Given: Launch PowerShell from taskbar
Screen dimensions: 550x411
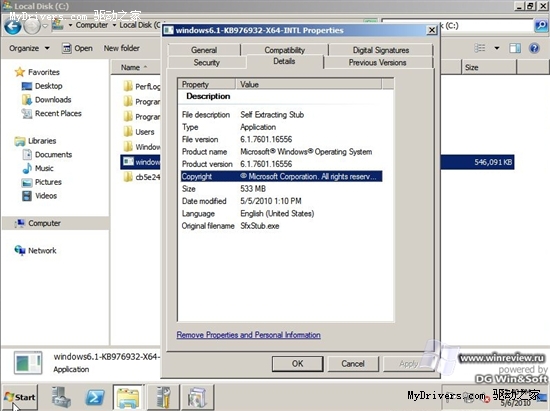Looking at the screenshot, I should [95, 397].
